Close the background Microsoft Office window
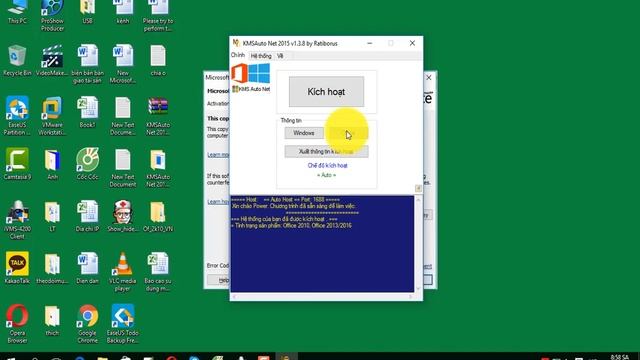 [429, 77]
